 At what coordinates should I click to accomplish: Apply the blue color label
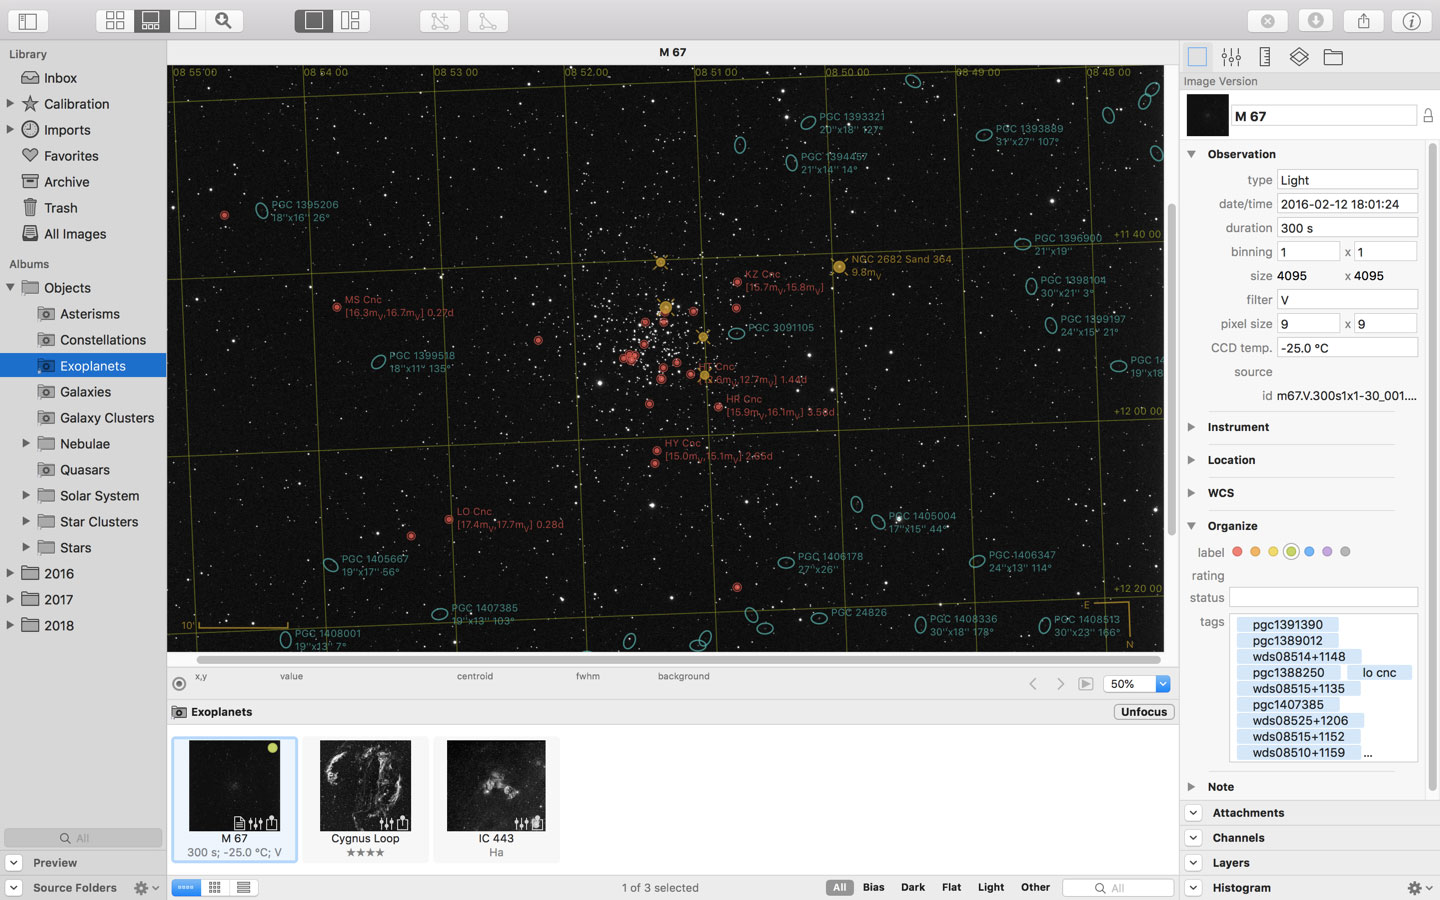coord(1309,552)
